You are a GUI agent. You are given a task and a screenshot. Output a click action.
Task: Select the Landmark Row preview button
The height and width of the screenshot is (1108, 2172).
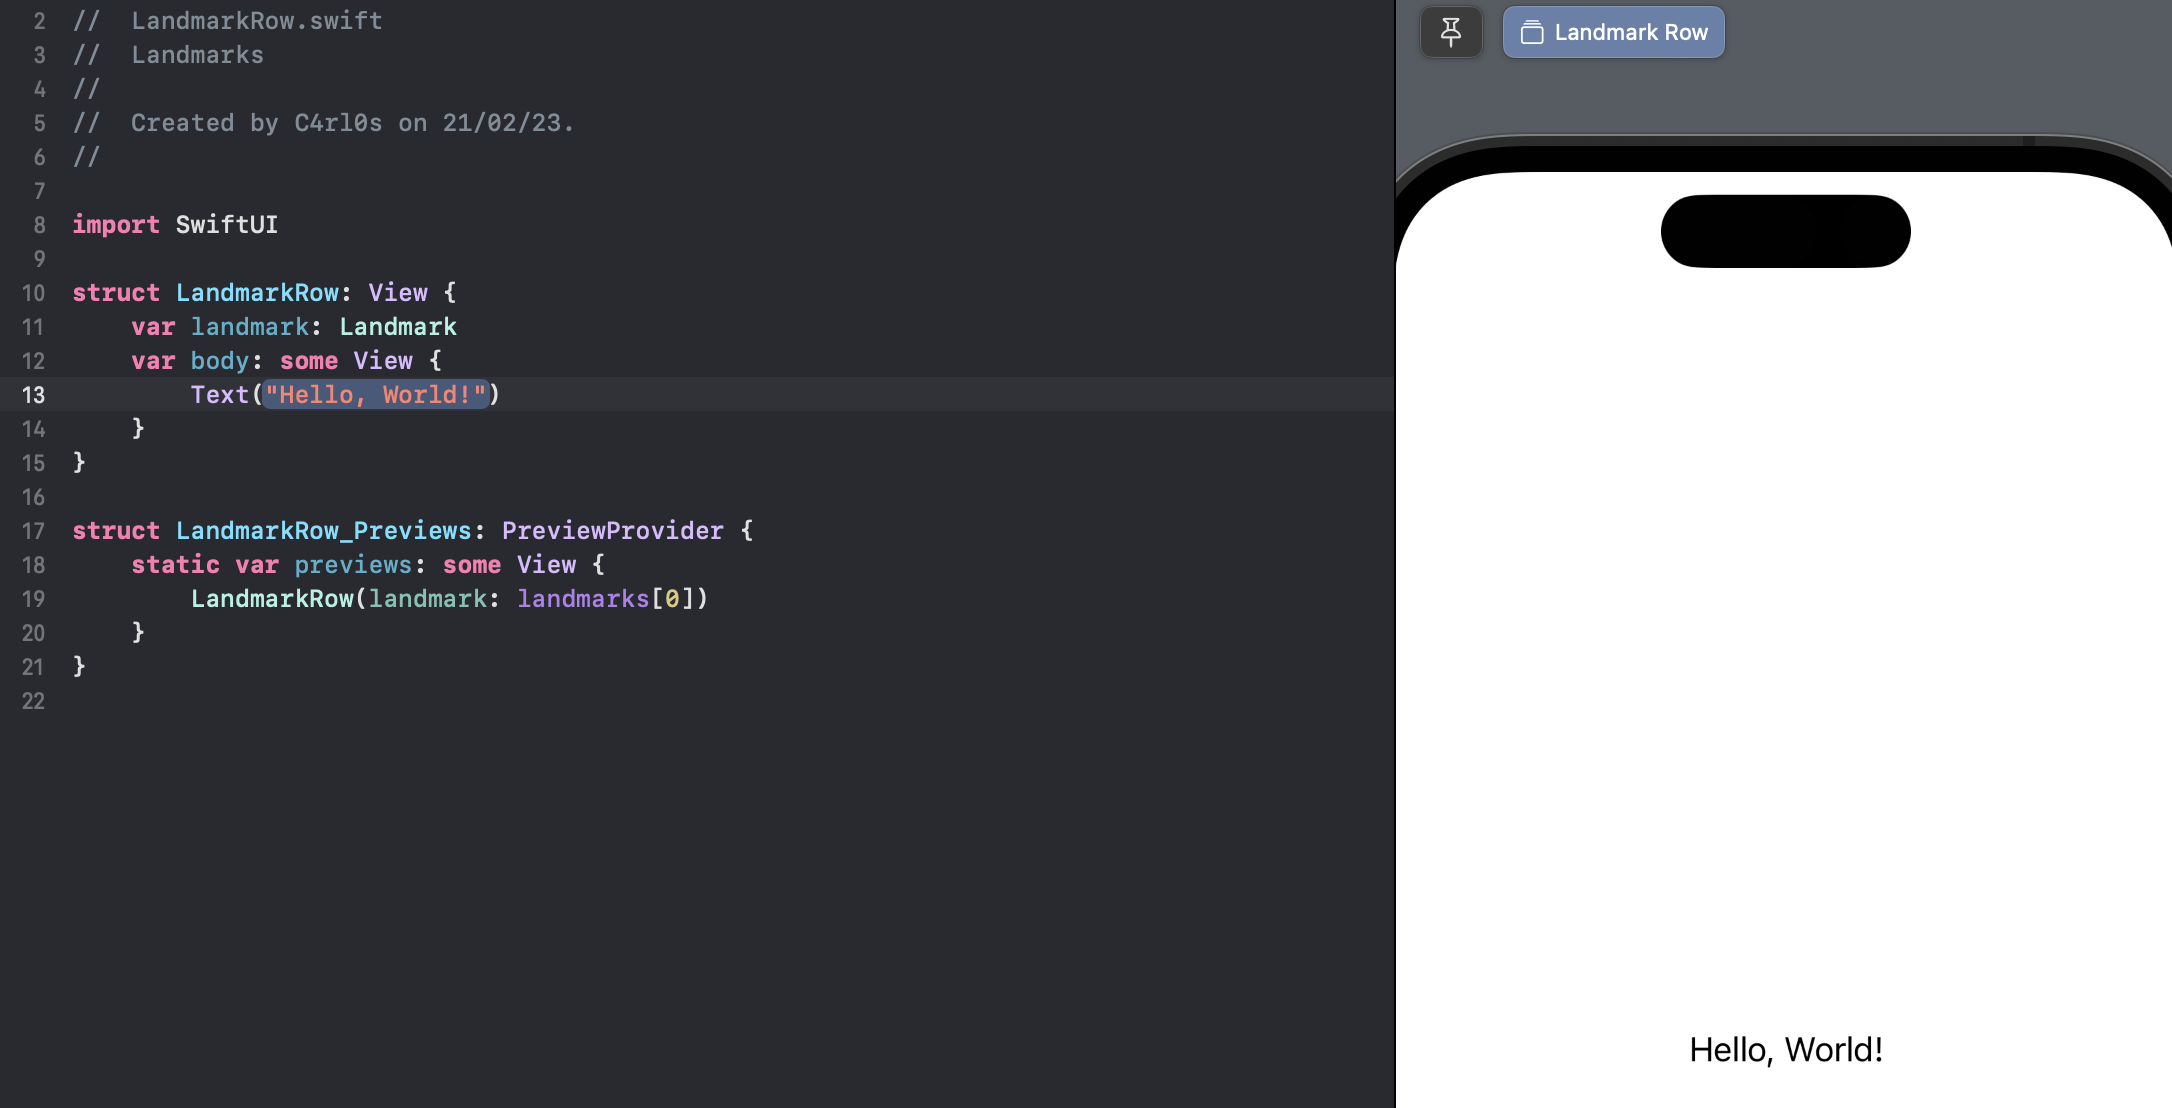[1613, 33]
